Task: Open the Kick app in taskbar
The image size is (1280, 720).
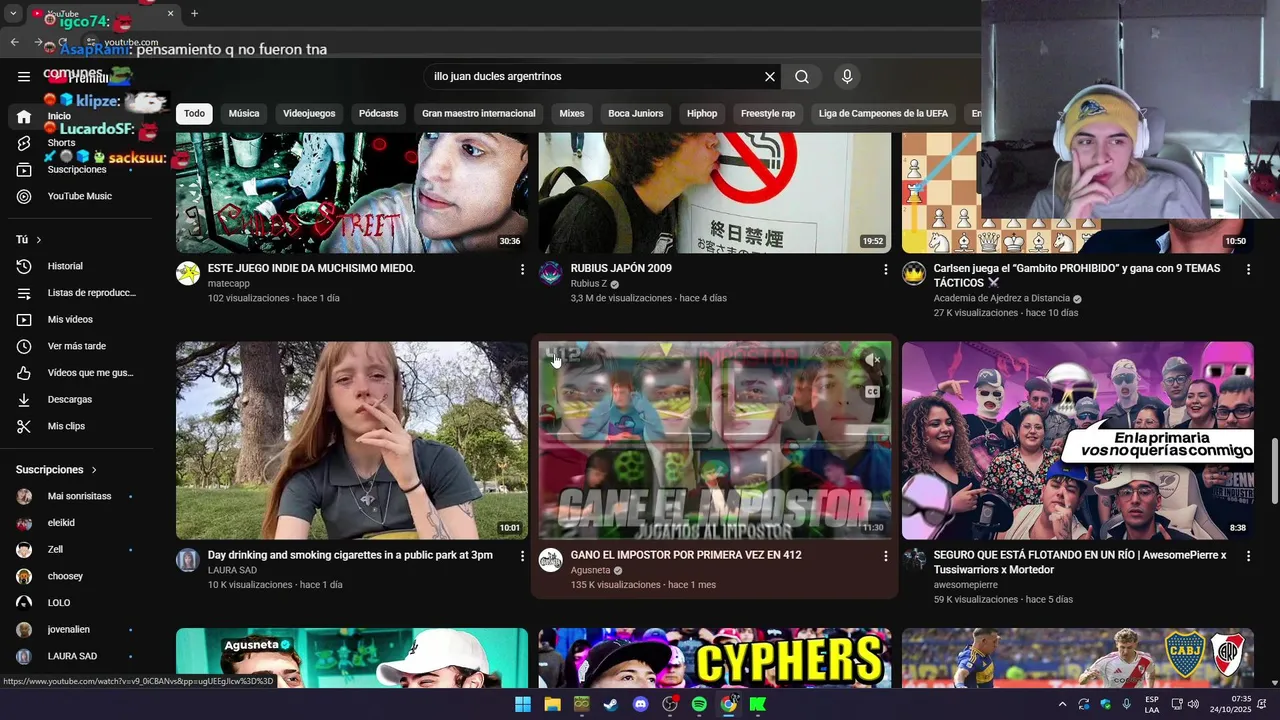Action: 758,704
